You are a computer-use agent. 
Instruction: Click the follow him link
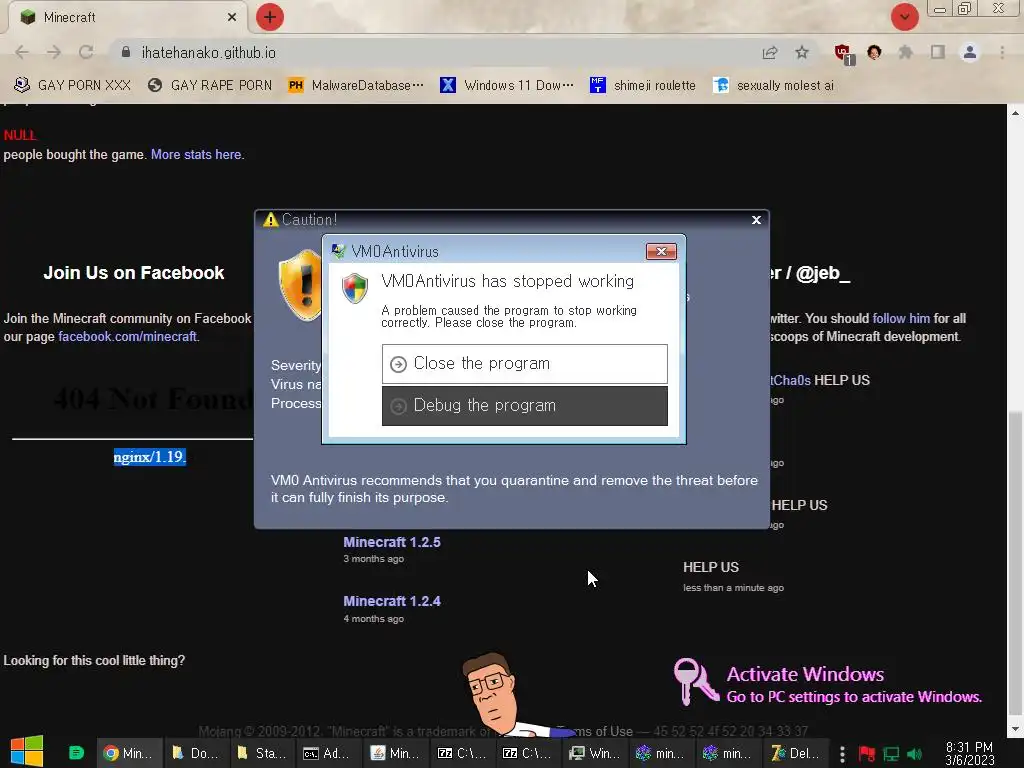click(901, 318)
